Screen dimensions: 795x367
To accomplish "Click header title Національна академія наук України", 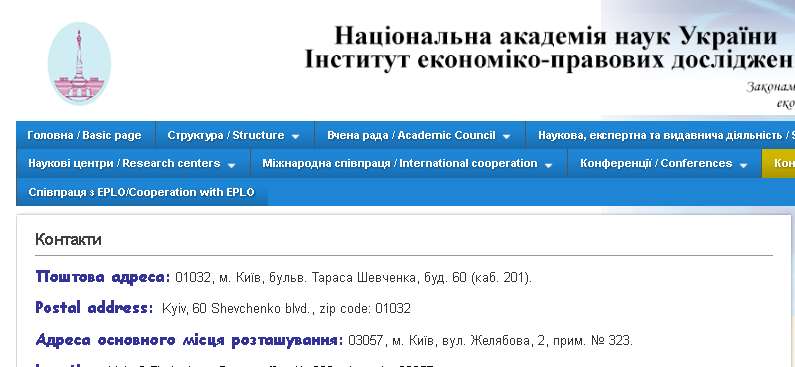I will tap(556, 36).
